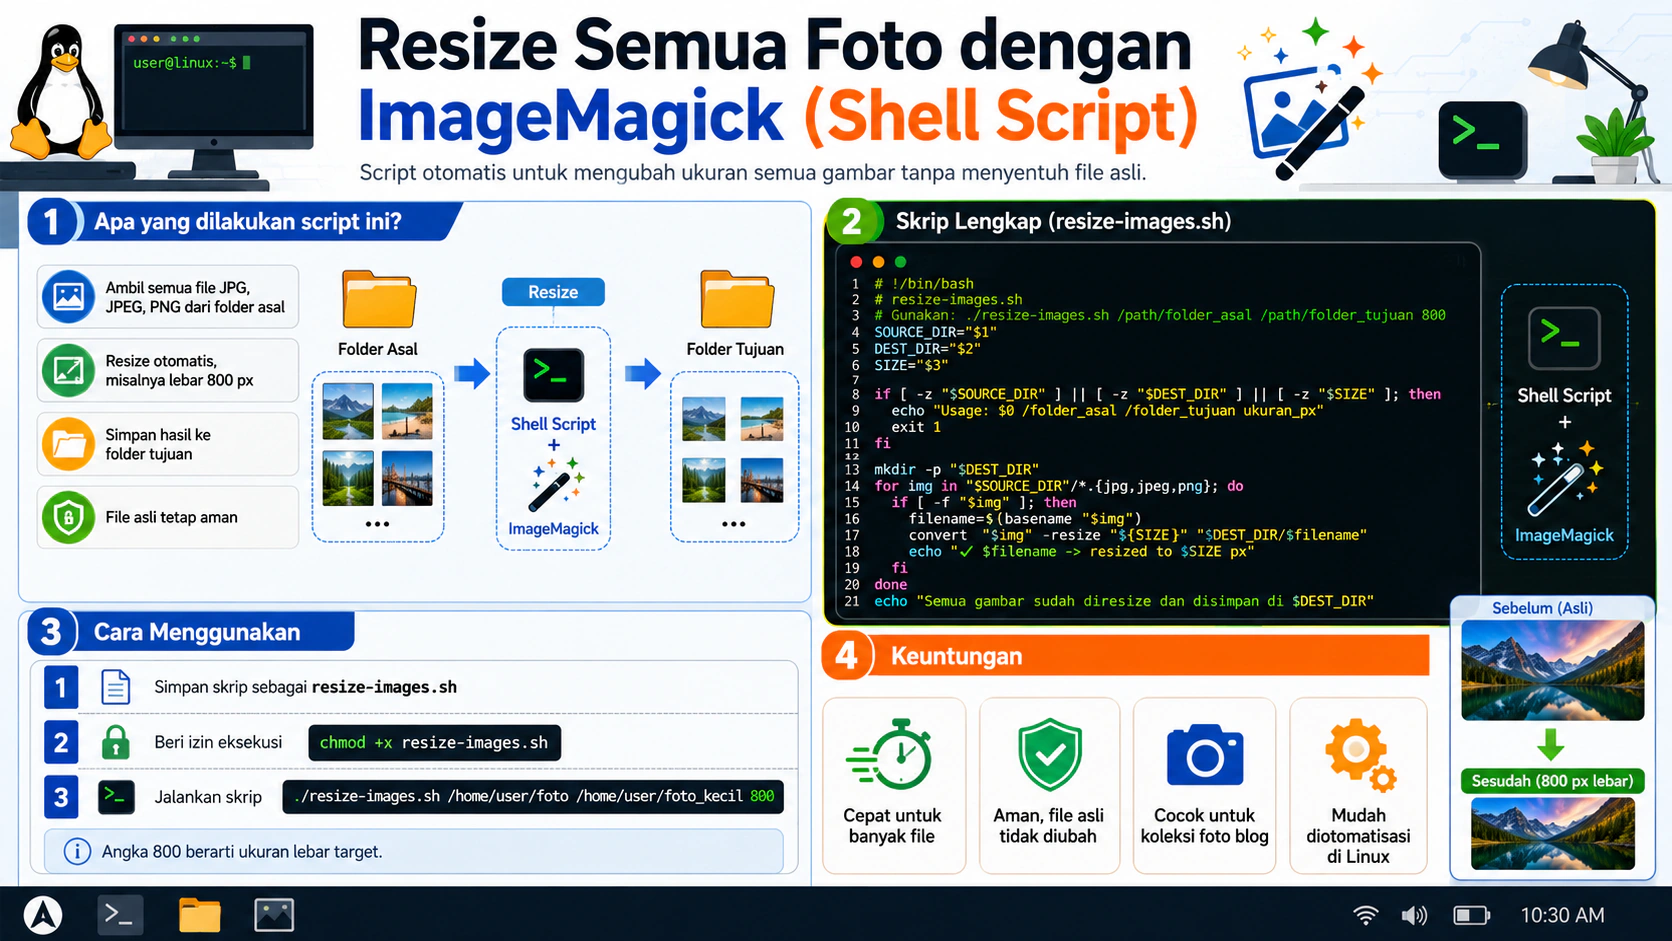Select the chmod +x resize-images.sh command
Viewport: 1672px width, 941px height.
click(434, 742)
